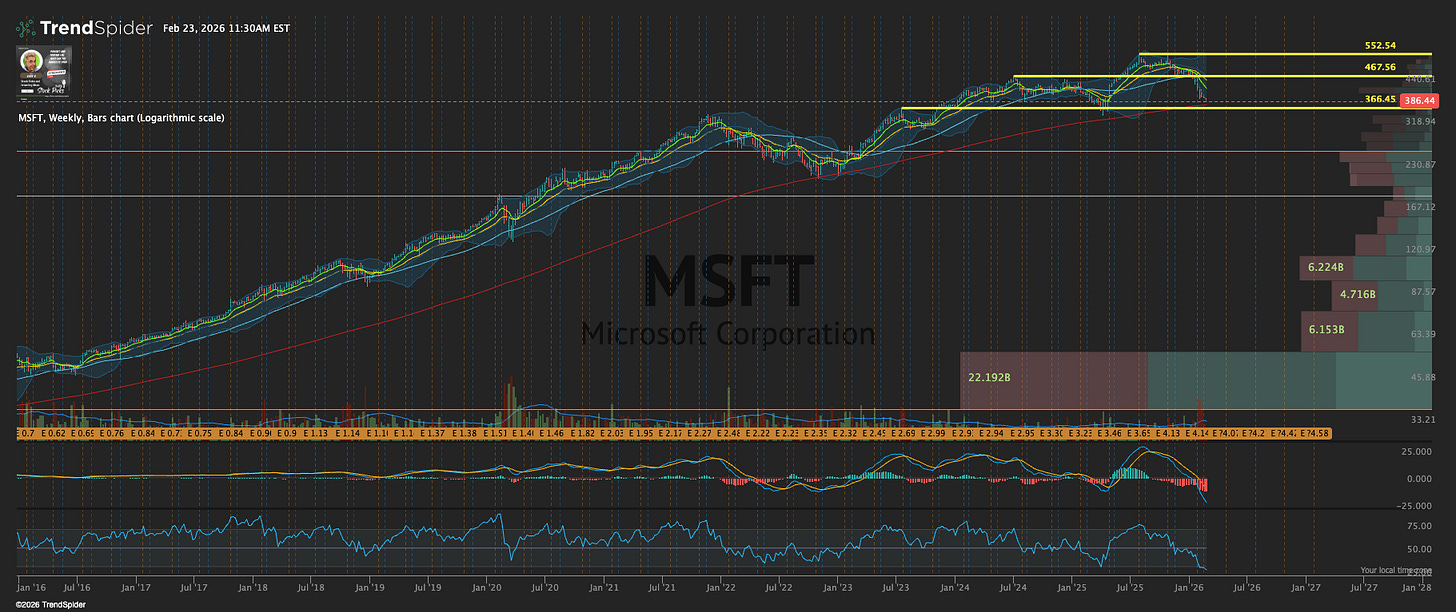
Task: Click the E 1.82 earnings marker
Action: [581, 433]
